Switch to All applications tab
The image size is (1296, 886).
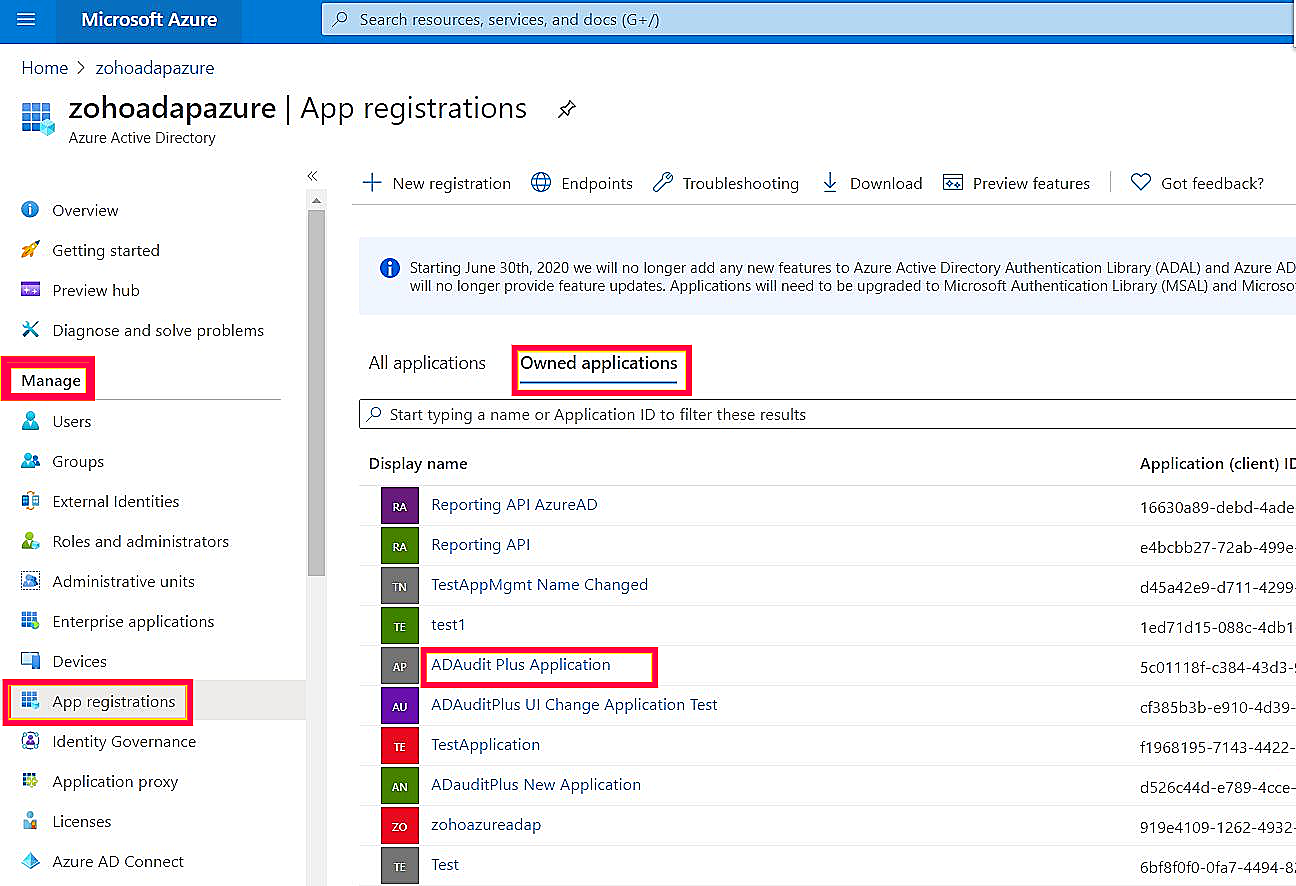coord(427,363)
